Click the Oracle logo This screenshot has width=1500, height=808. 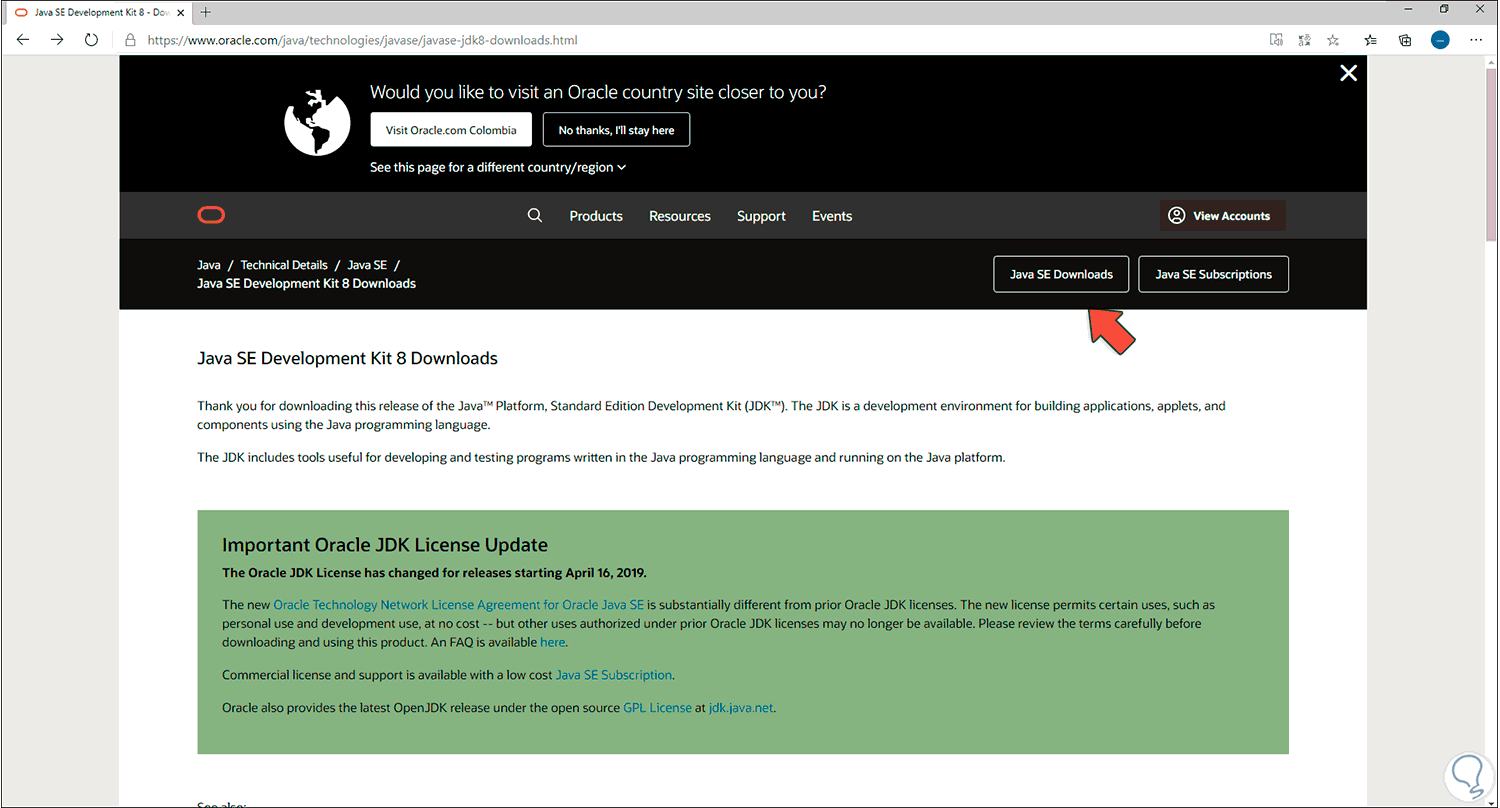[x=211, y=215]
